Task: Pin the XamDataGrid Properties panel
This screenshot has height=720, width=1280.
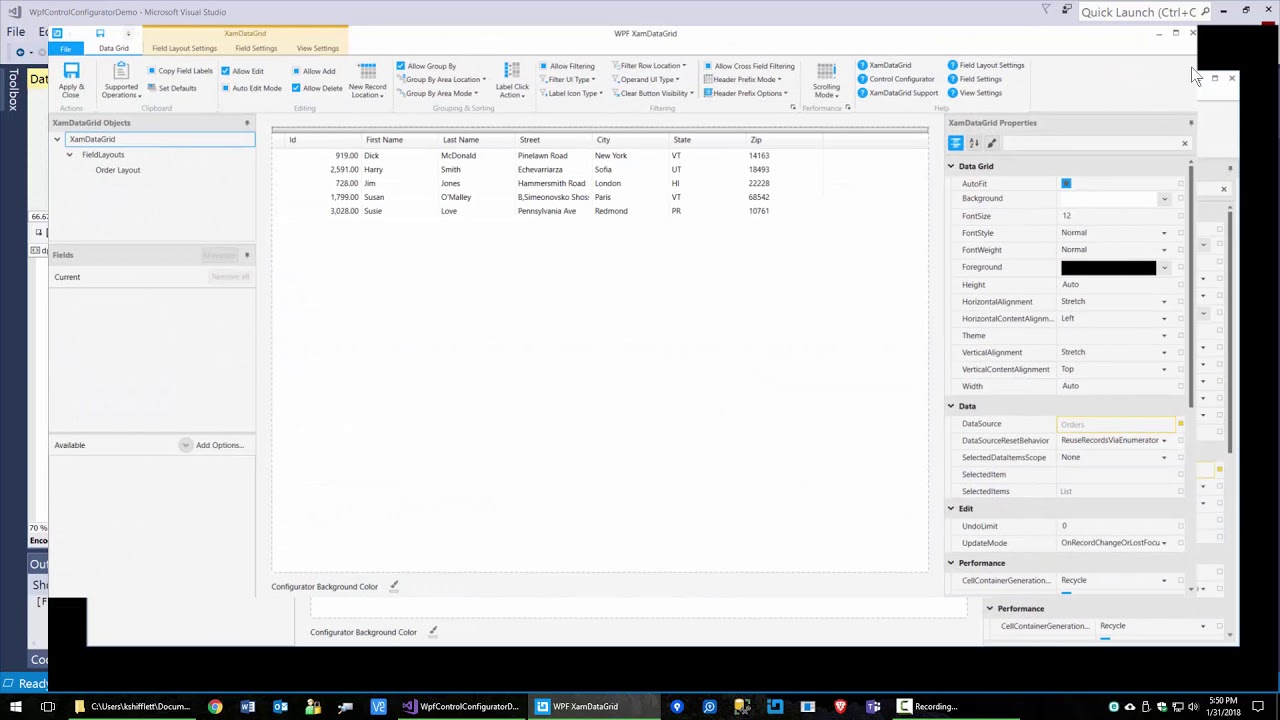Action: click(1190, 123)
